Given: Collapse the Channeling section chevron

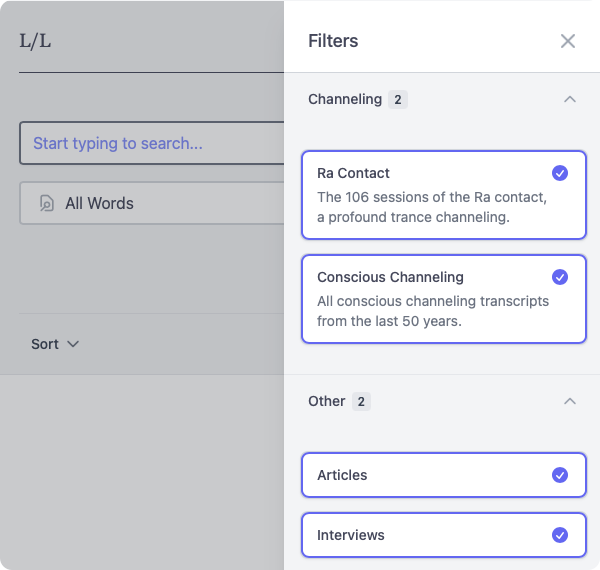Looking at the screenshot, I should pos(570,100).
